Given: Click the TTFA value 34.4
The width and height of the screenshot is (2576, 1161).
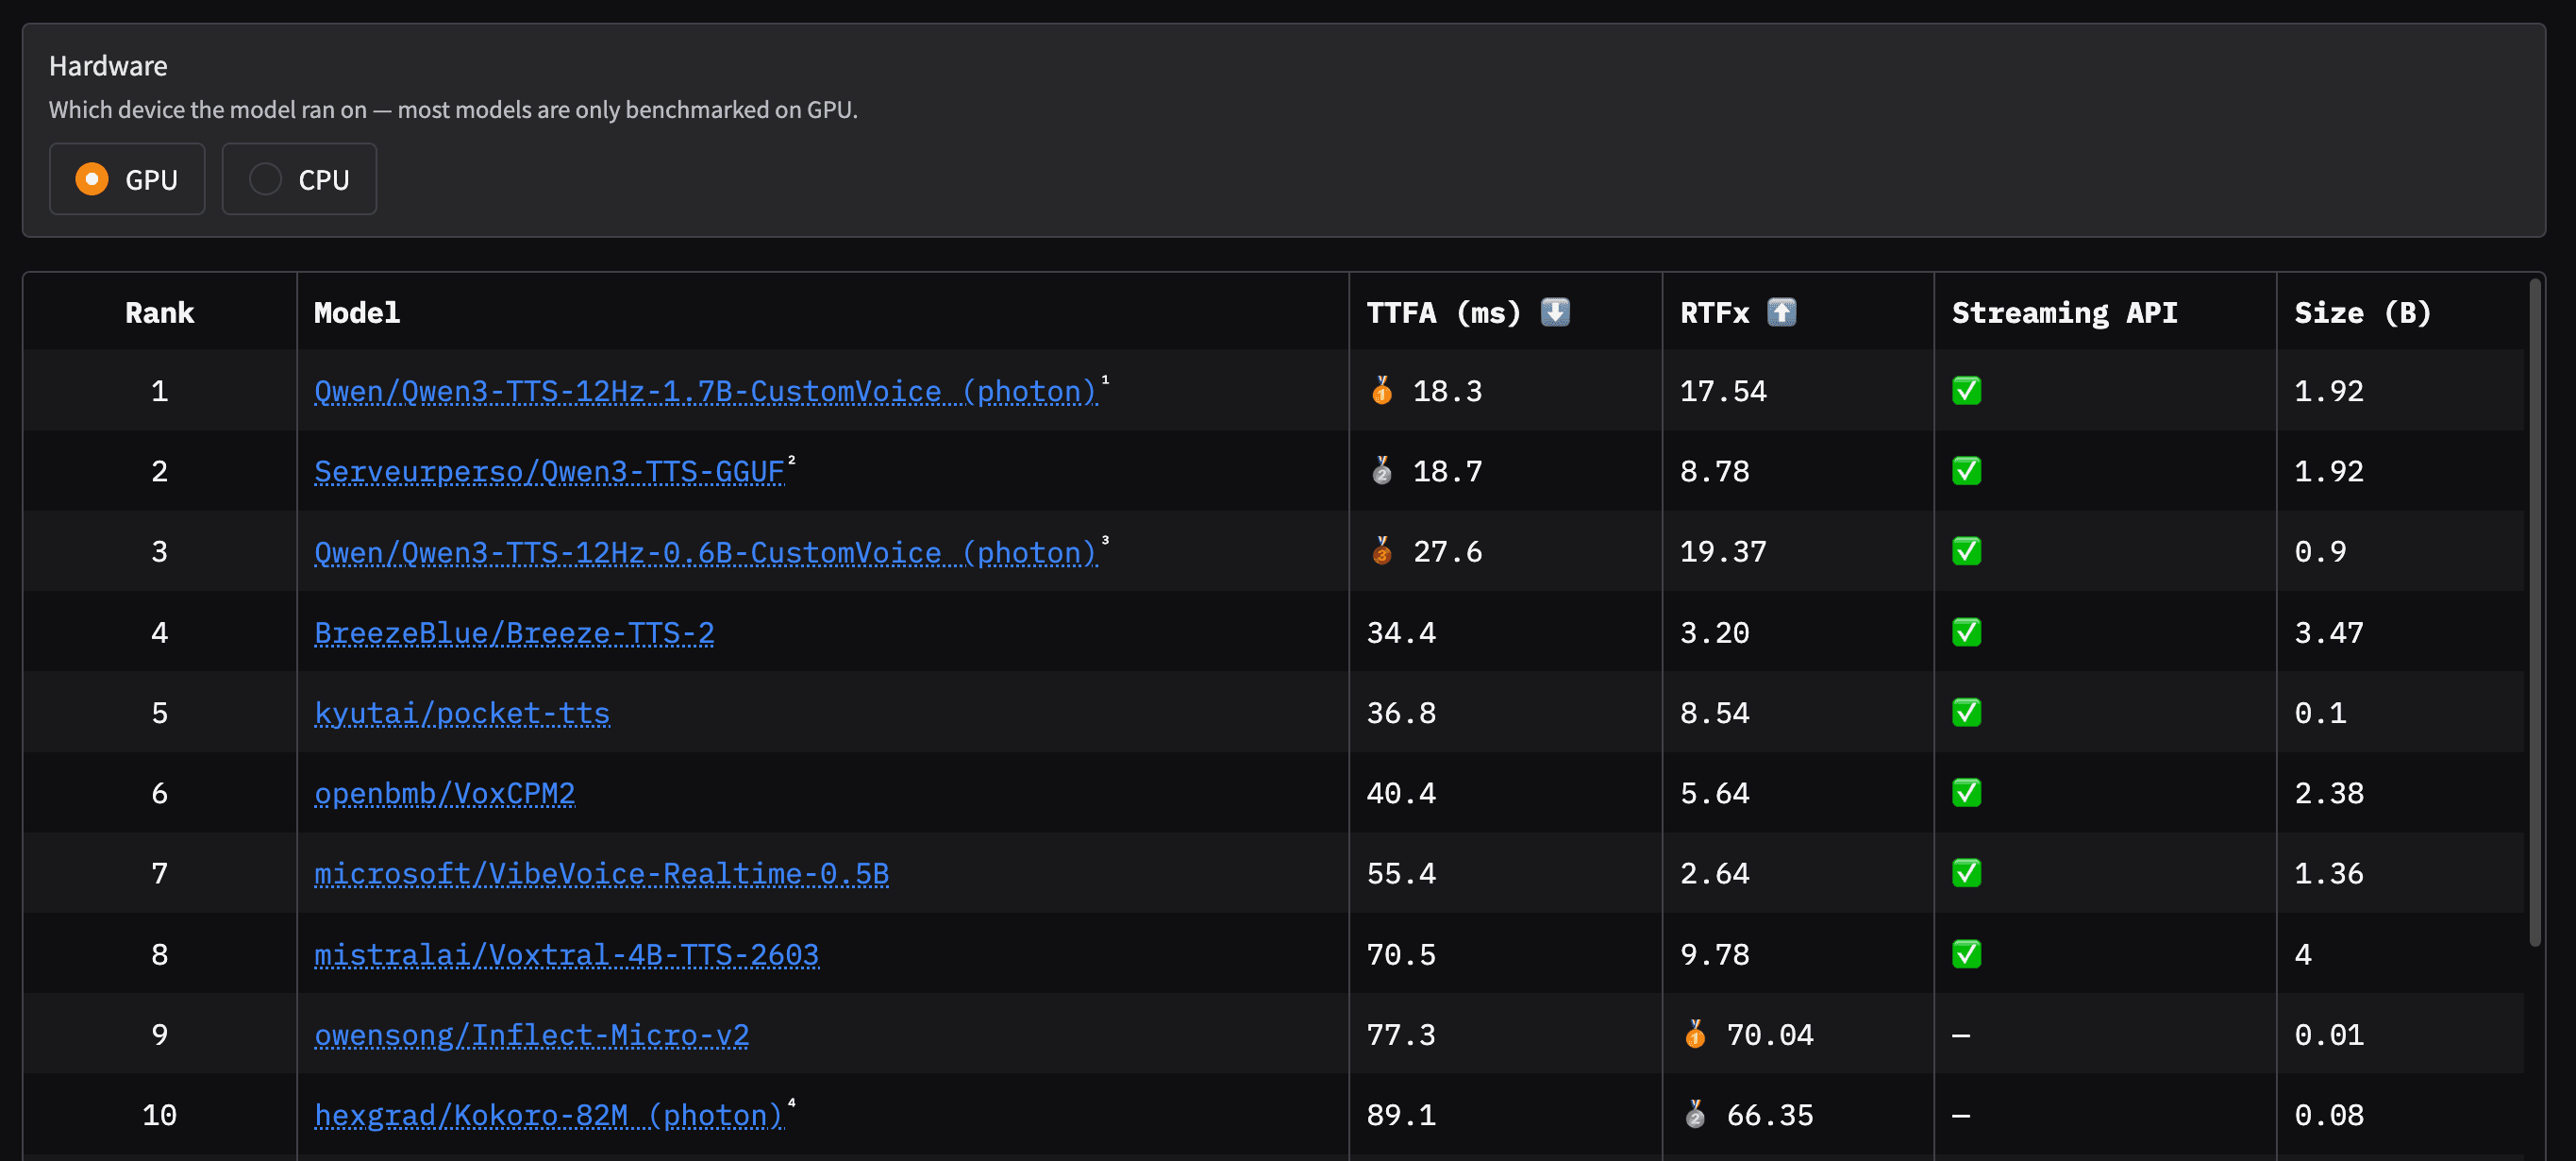Looking at the screenshot, I should (x=1401, y=632).
